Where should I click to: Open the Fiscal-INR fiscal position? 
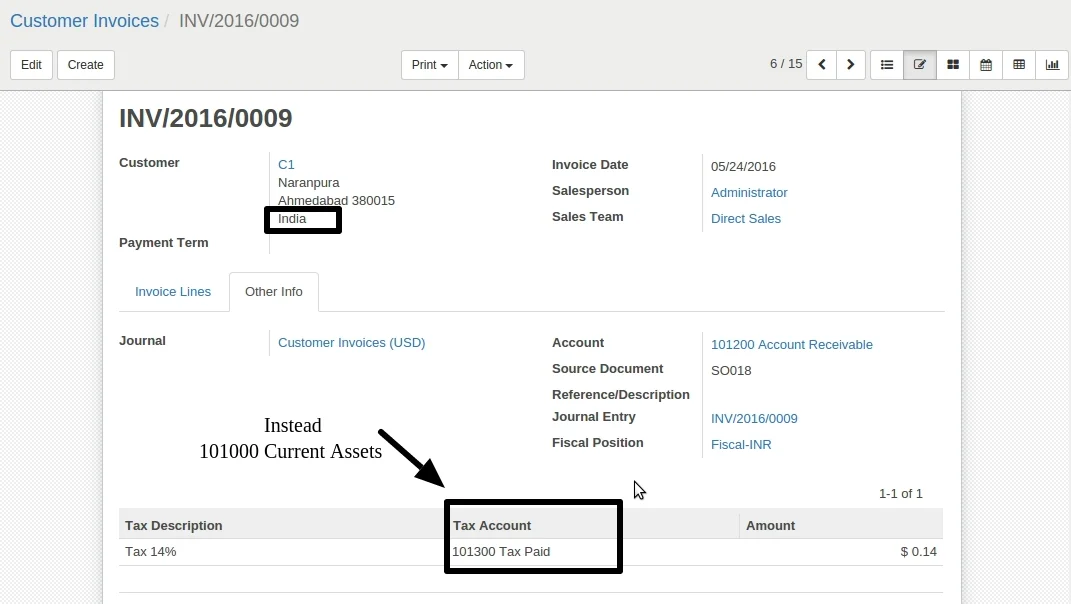[741, 444]
